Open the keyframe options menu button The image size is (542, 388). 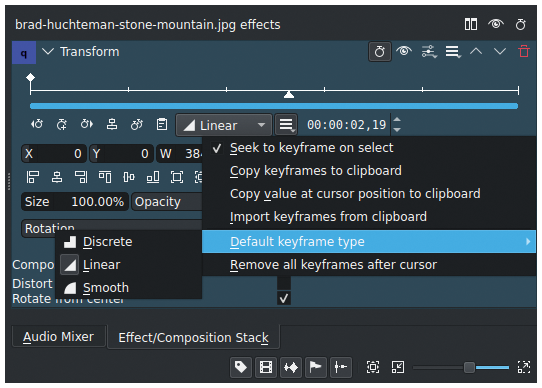point(286,125)
